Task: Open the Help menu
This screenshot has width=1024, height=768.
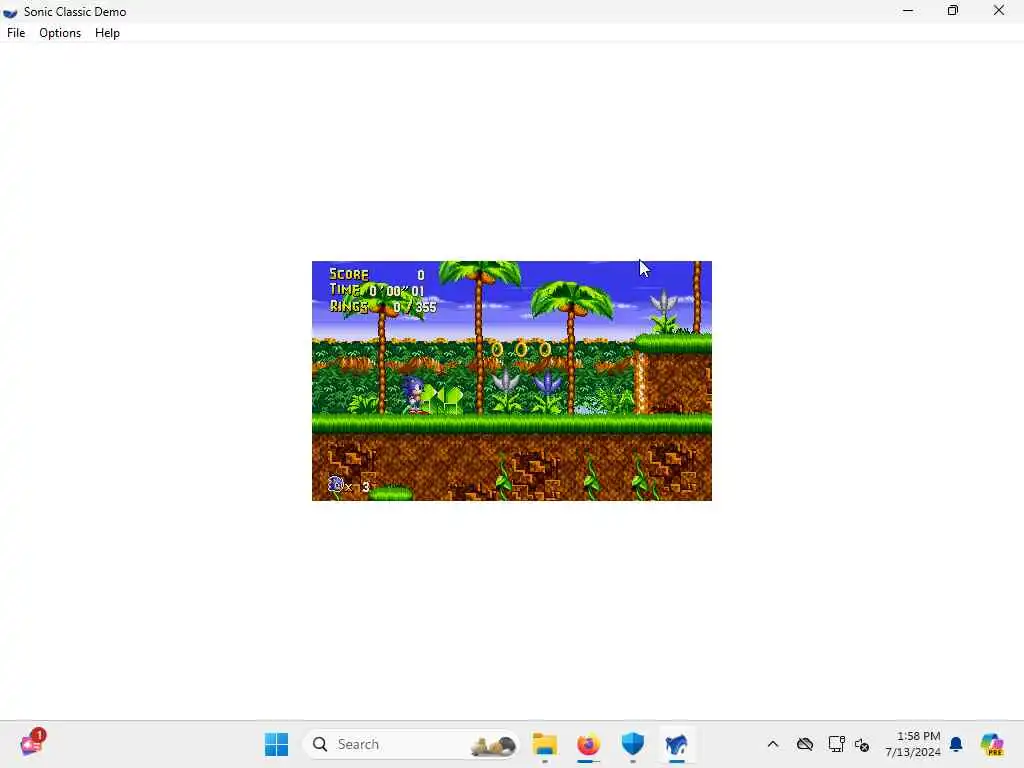Action: tap(107, 33)
